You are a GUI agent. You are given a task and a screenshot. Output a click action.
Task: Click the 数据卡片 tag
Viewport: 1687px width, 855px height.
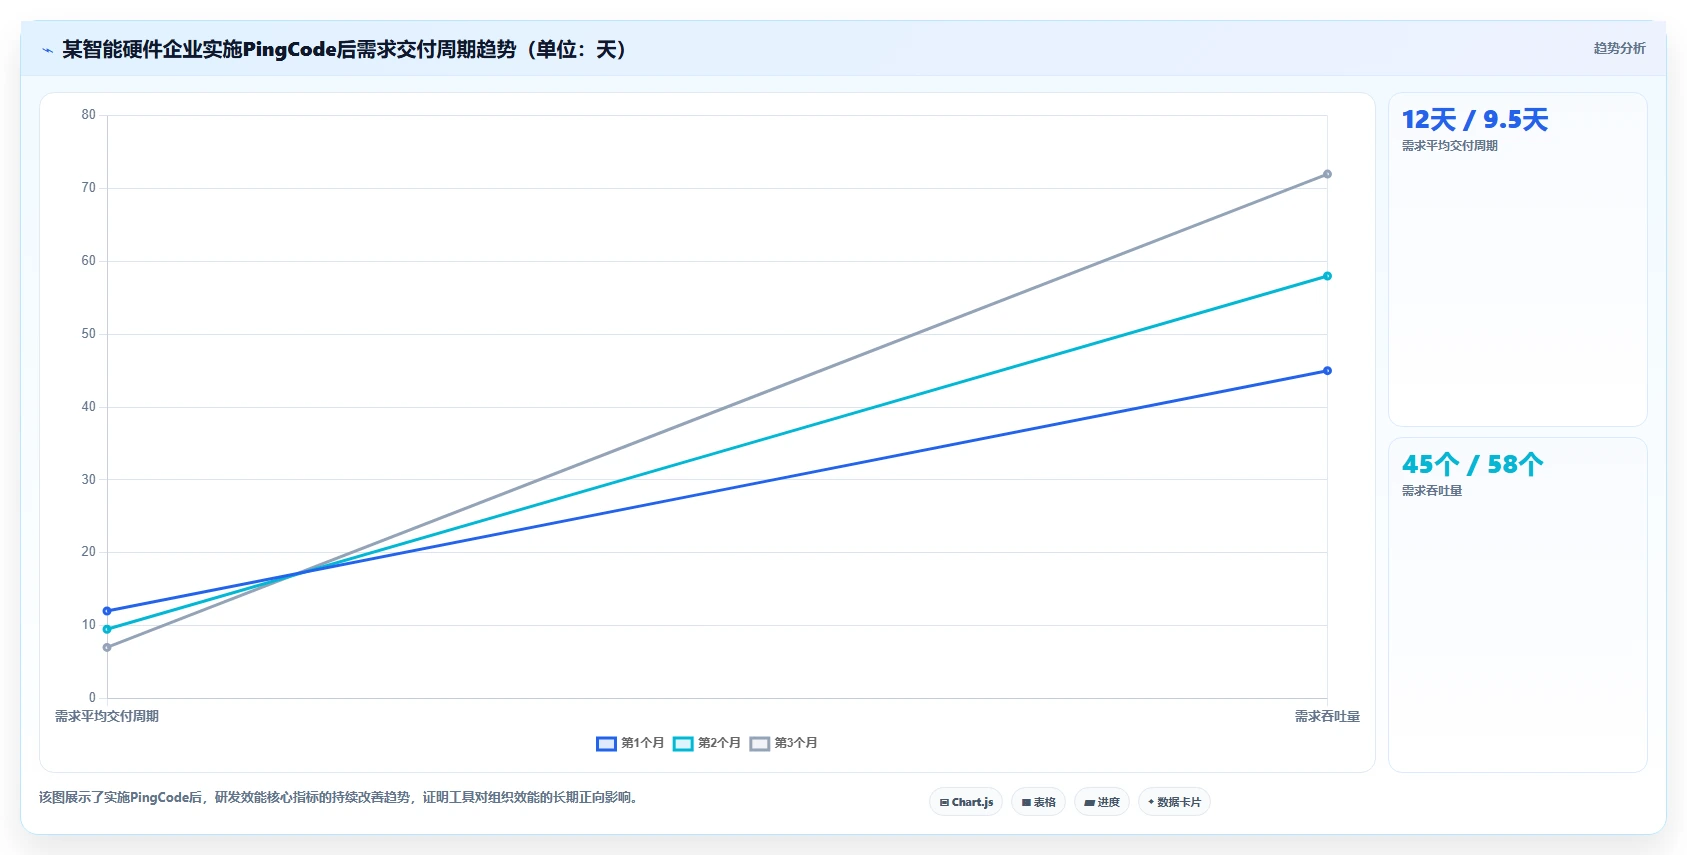click(1174, 802)
